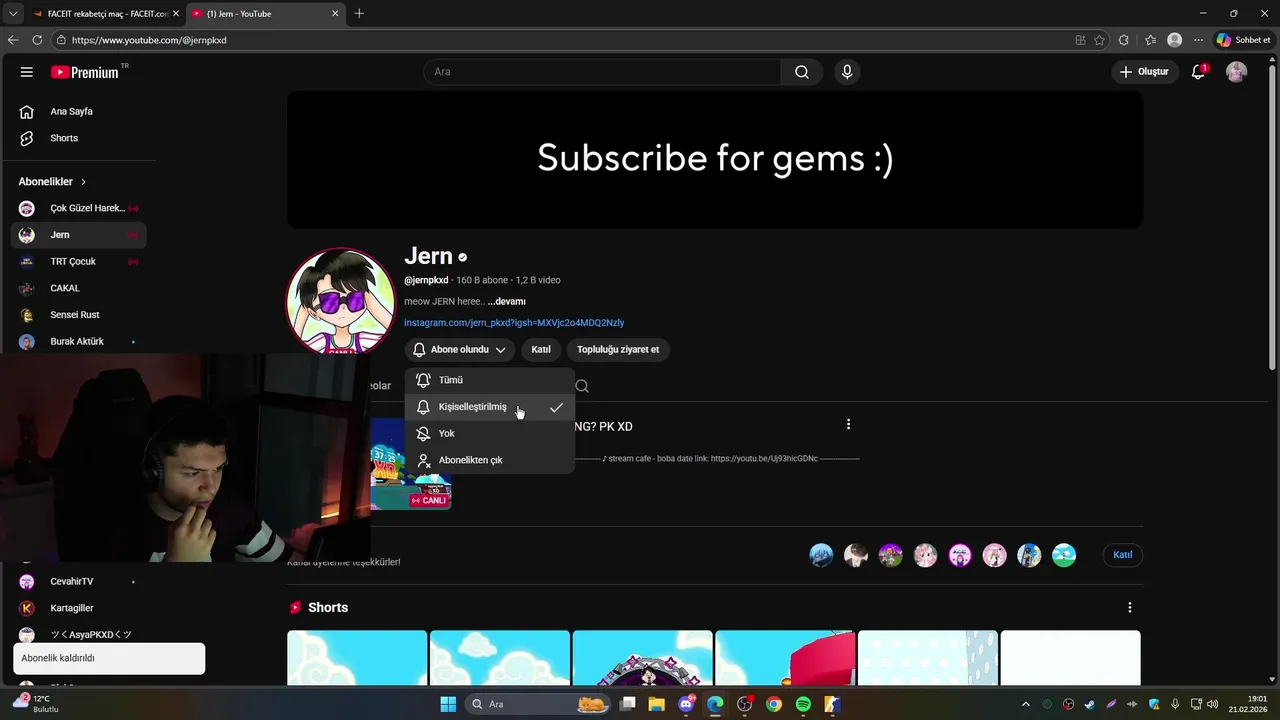Open the Steam tray icon
The width and height of the screenshot is (1280, 720).
(1090, 704)
